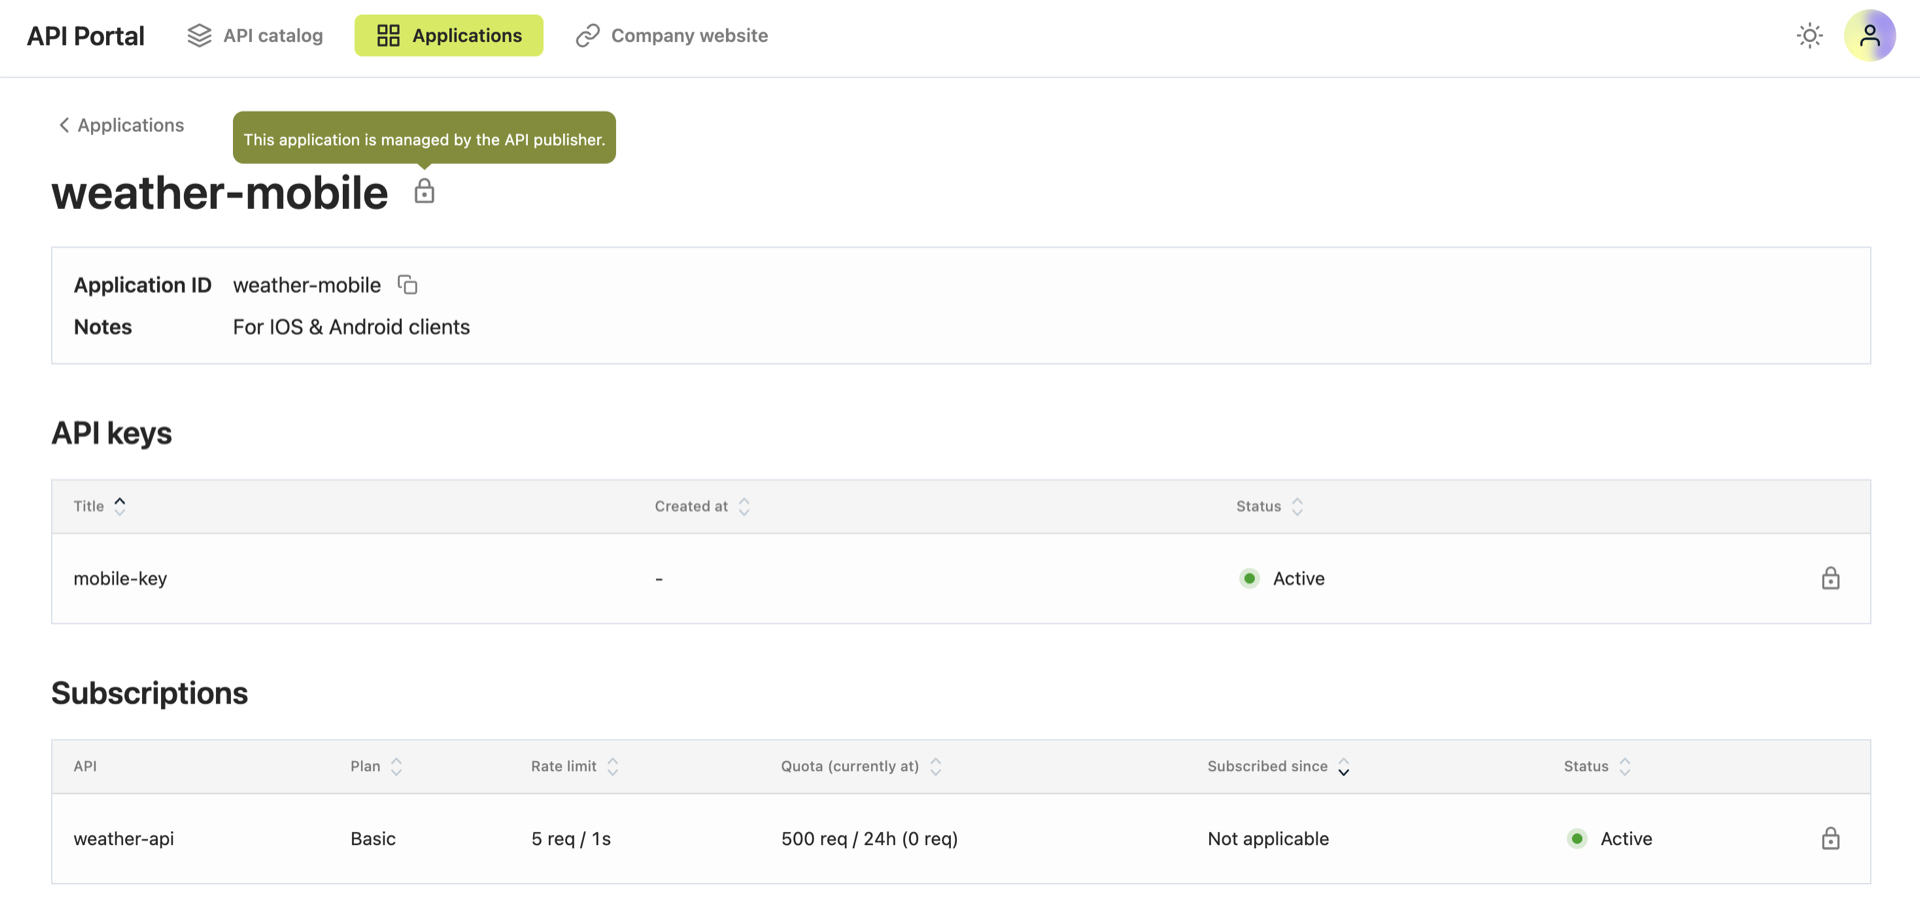Image resolution: width=1920 pixels, height=912 pixels.
Task: Select the Applications tab
Action: point(449,36)
